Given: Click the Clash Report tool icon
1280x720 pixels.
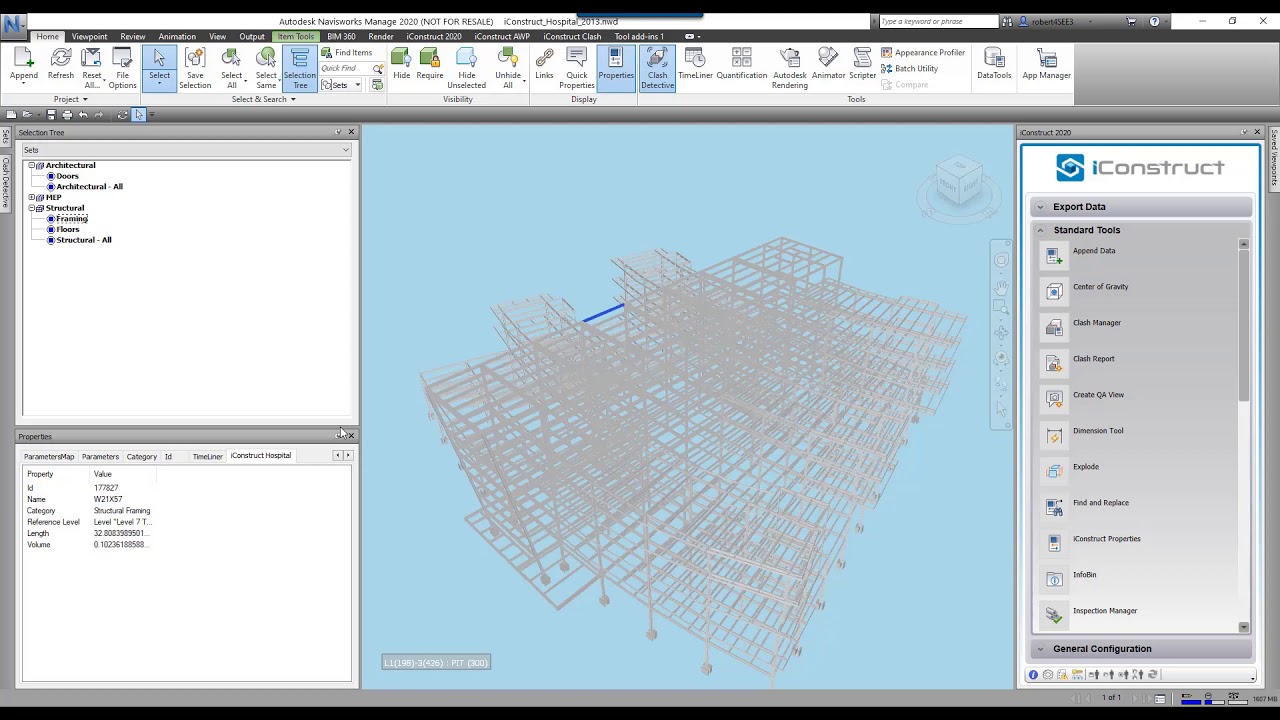Looking at the screenshot, I should [1054, 364].
